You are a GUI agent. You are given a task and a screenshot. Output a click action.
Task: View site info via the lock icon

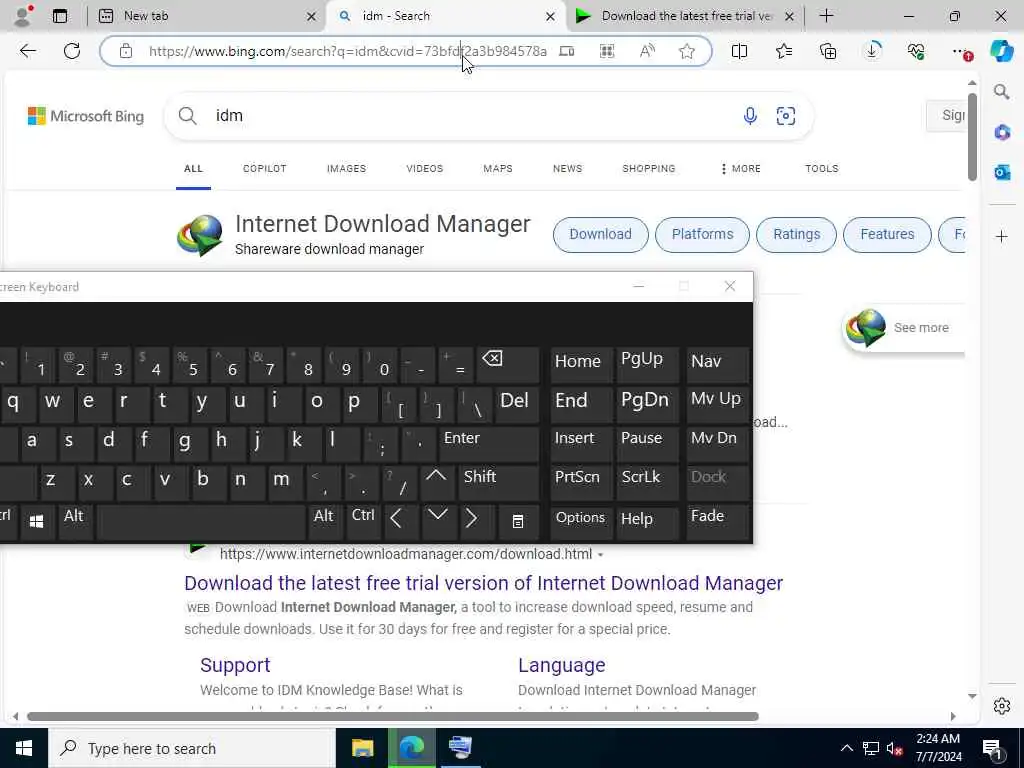pos(126,51)
